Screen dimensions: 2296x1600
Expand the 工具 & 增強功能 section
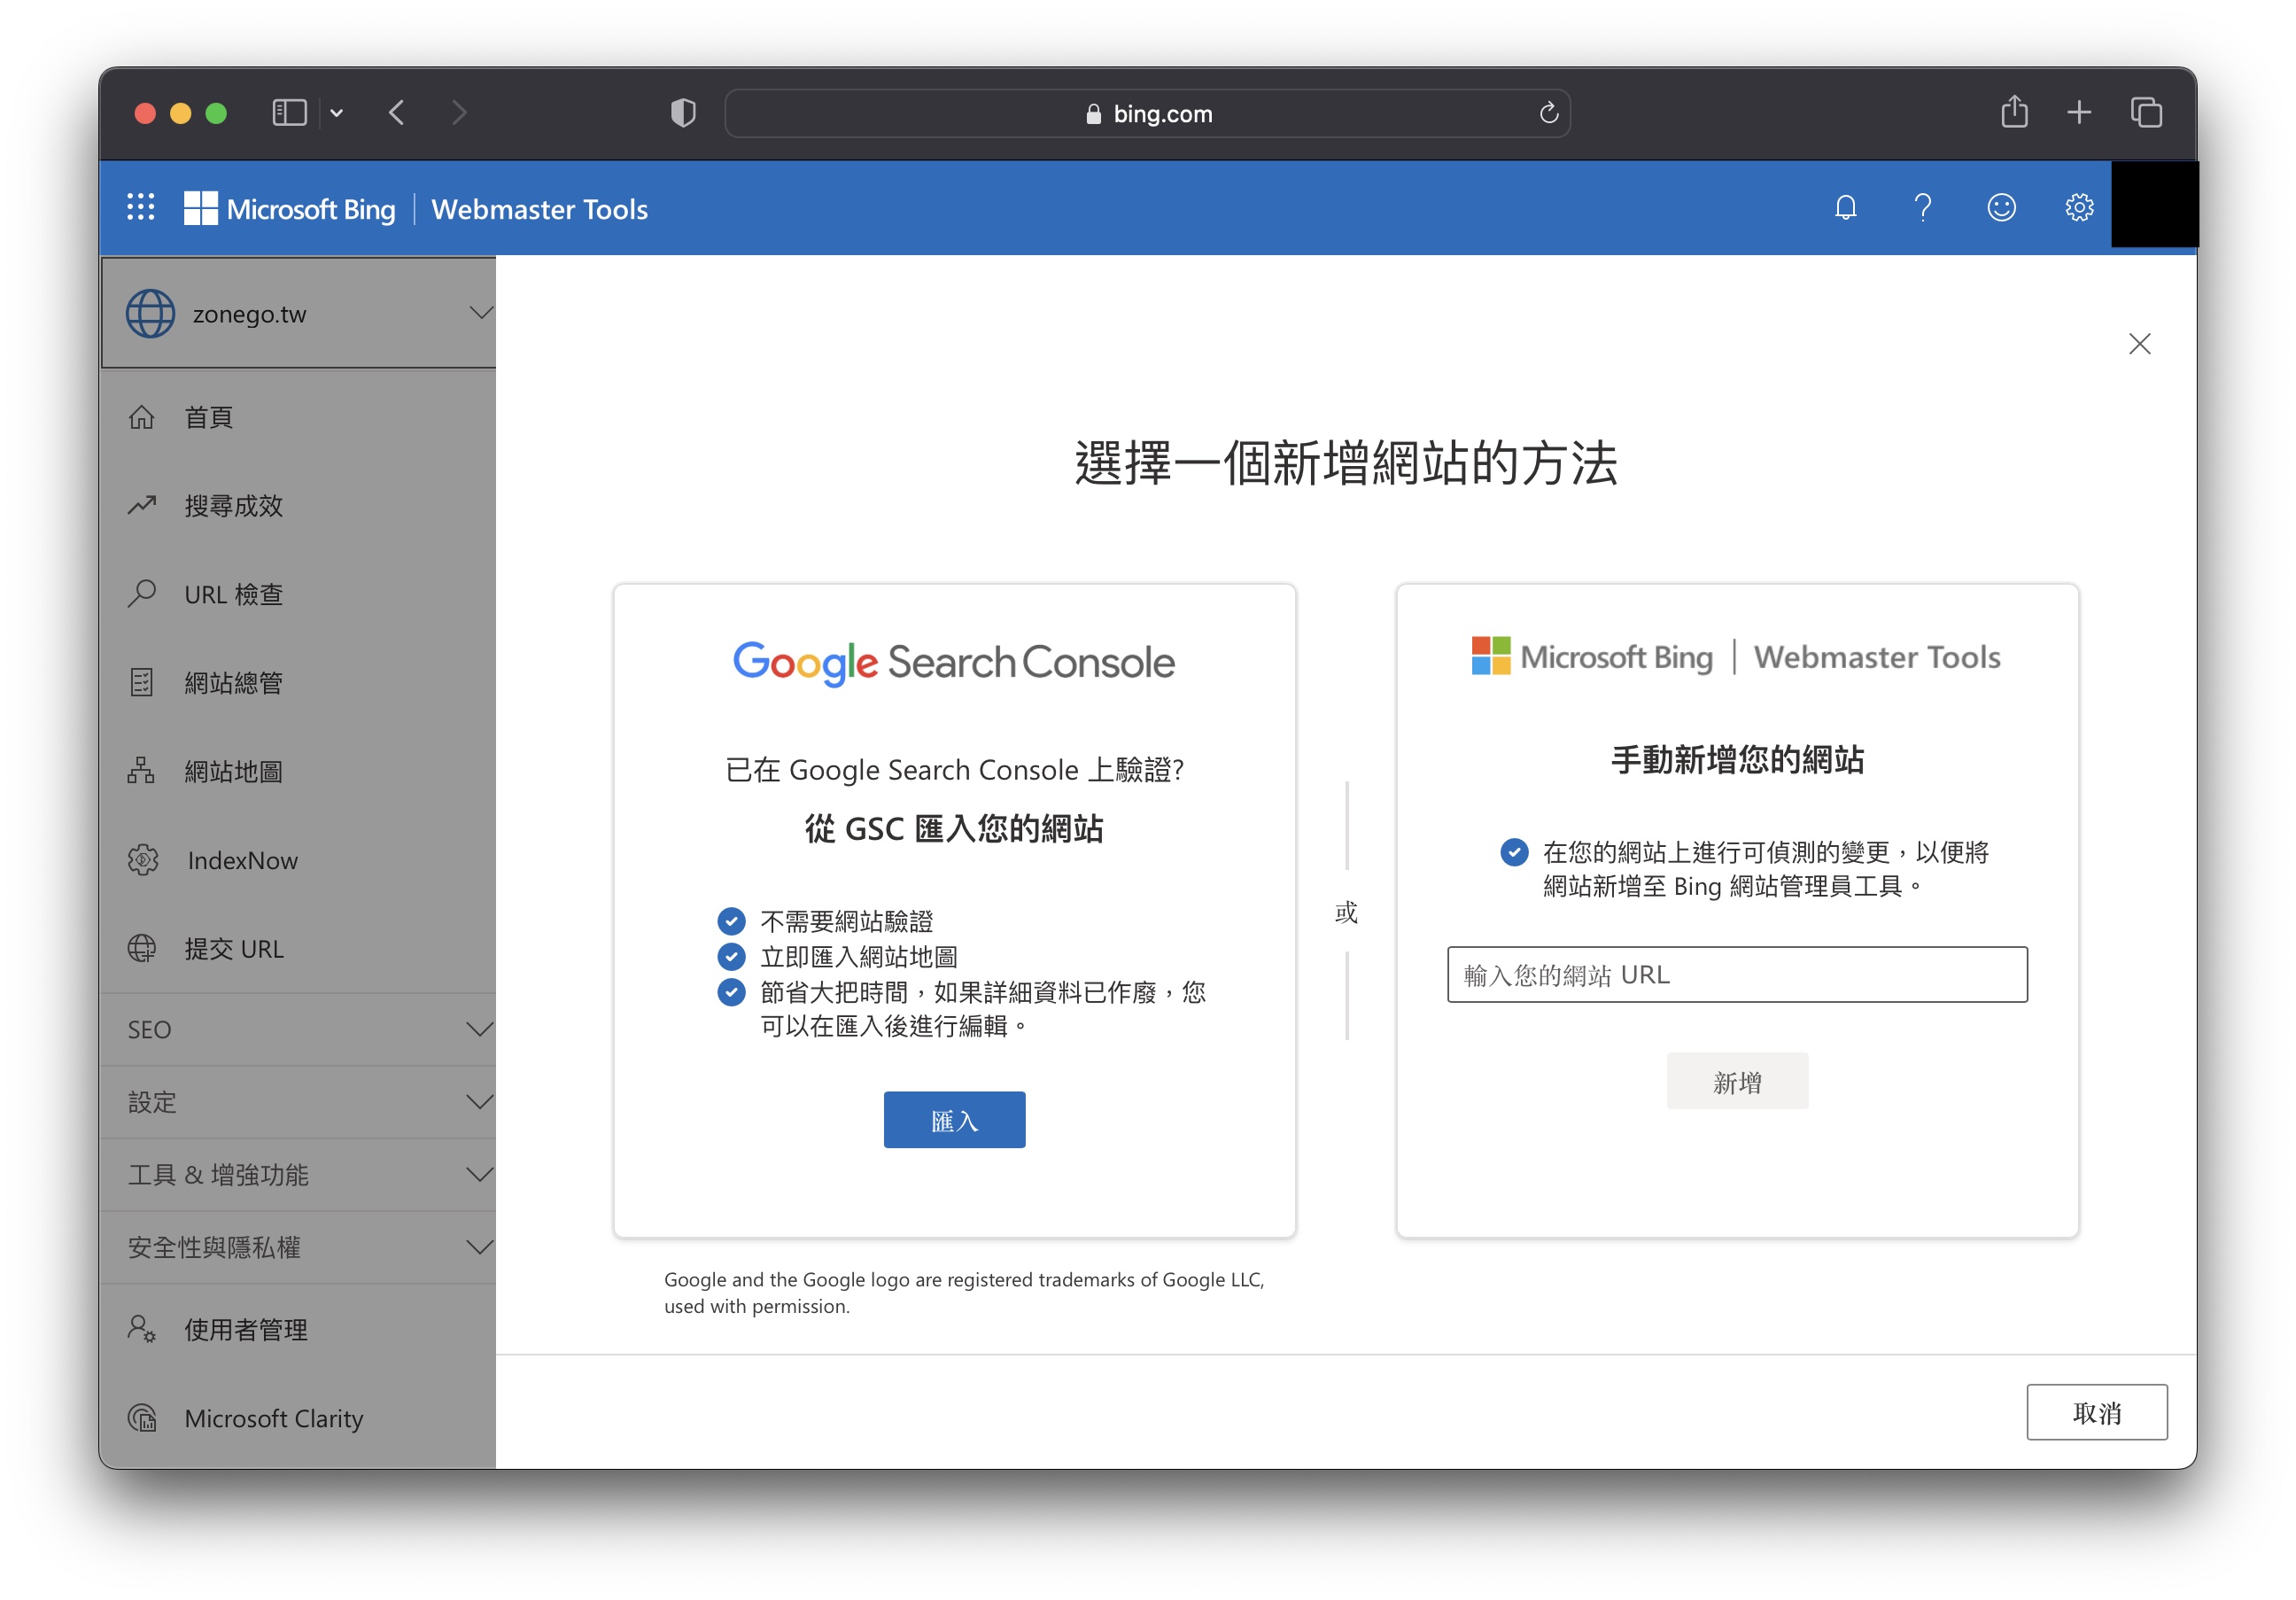[x=298, y=1175]
